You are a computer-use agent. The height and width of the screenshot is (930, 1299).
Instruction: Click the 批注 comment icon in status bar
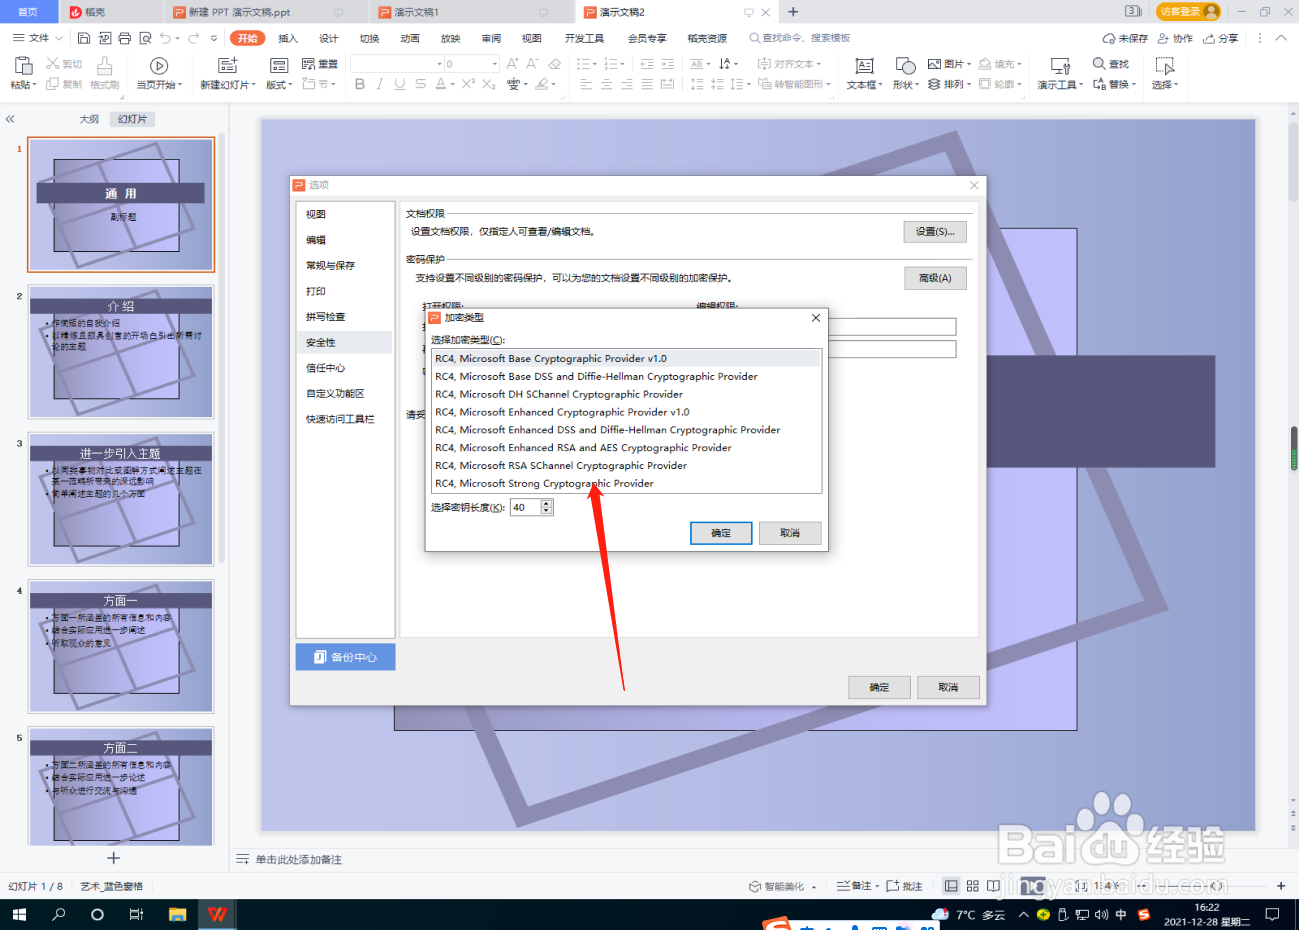tap(893, 886)
